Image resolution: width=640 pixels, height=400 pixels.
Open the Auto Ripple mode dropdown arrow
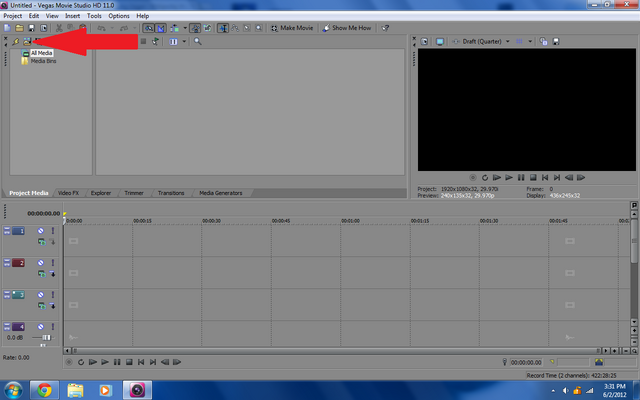pyautogui.click(x=185, y=28)
